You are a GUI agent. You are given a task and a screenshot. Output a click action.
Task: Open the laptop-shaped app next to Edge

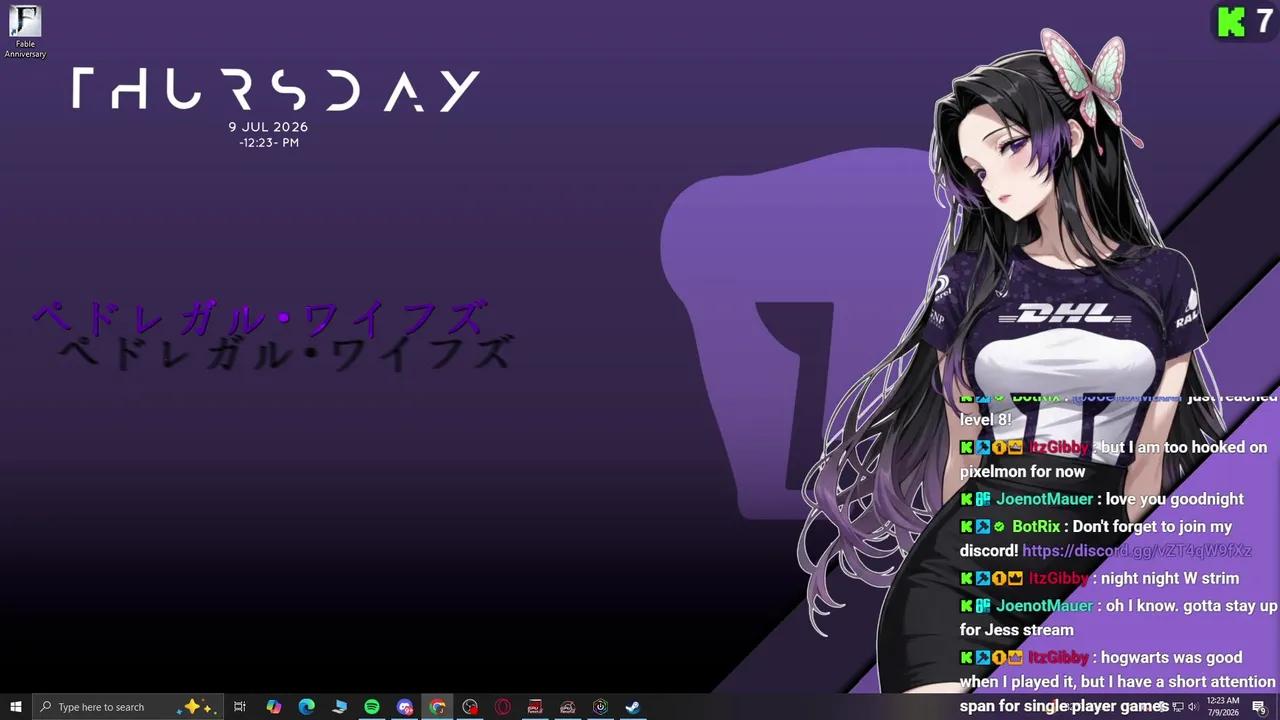(x=339, y=707)
